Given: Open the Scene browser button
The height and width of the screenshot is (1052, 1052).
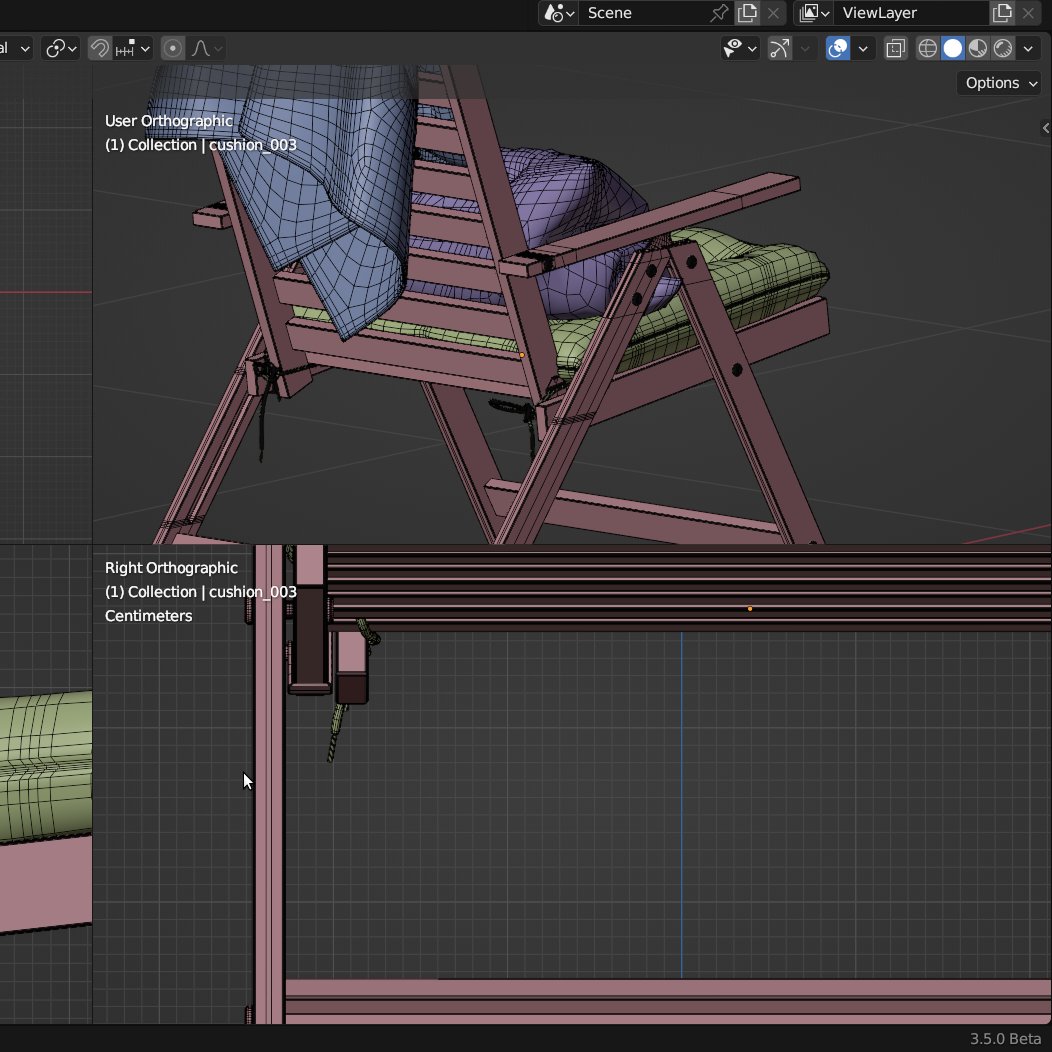Looking at the screenshot, I should (557, 13).
